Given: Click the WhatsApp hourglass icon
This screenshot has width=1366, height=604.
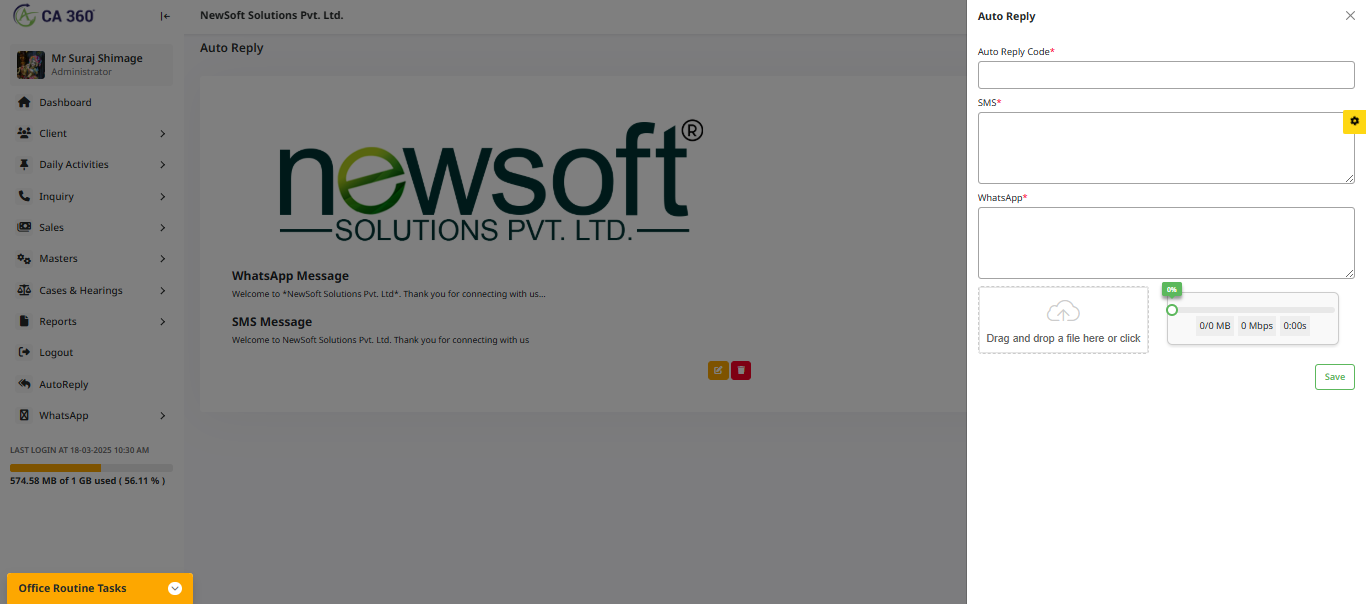Looking at the screenshot, I should tap(24, 416).
